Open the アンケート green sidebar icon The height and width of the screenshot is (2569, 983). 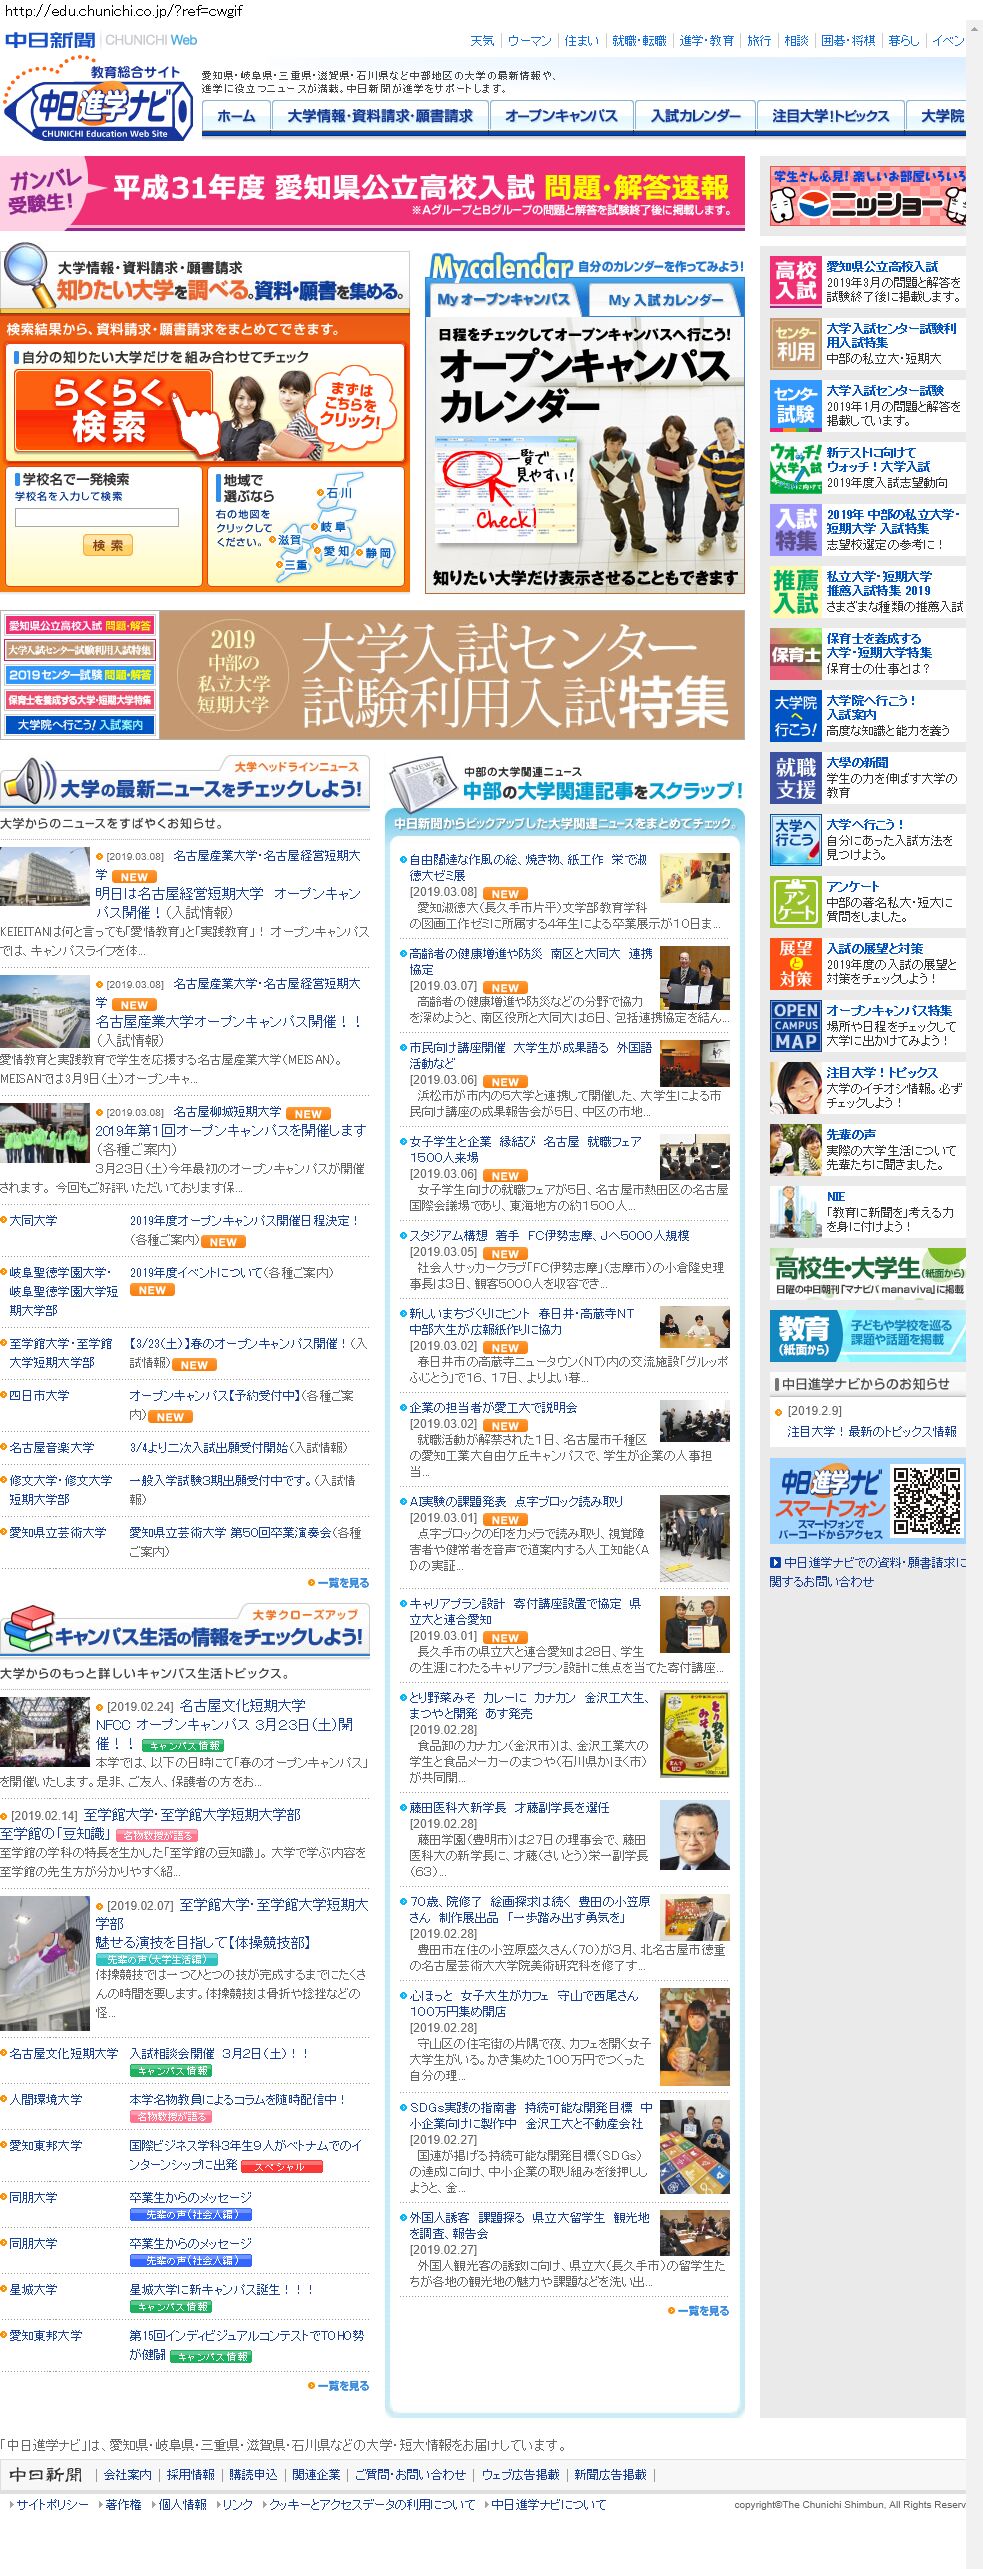point(795,901)
